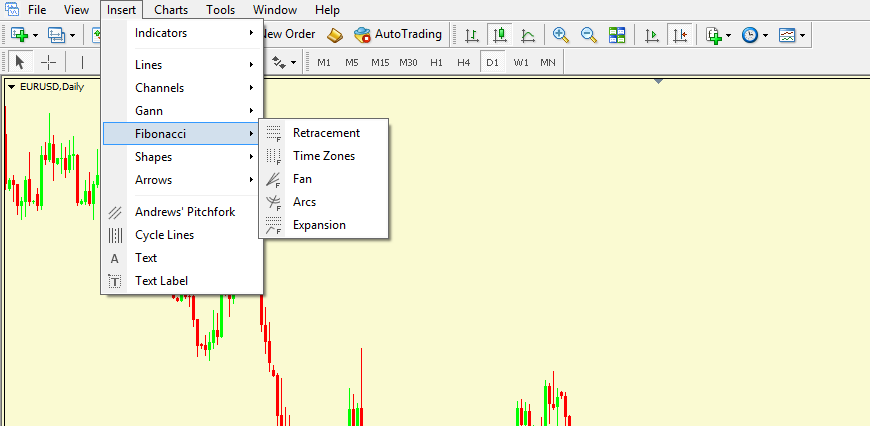This screenshot has width=870, height=426.
Task: Choose Retracement from Fibonacci submenu
Action: pos(326,132)
